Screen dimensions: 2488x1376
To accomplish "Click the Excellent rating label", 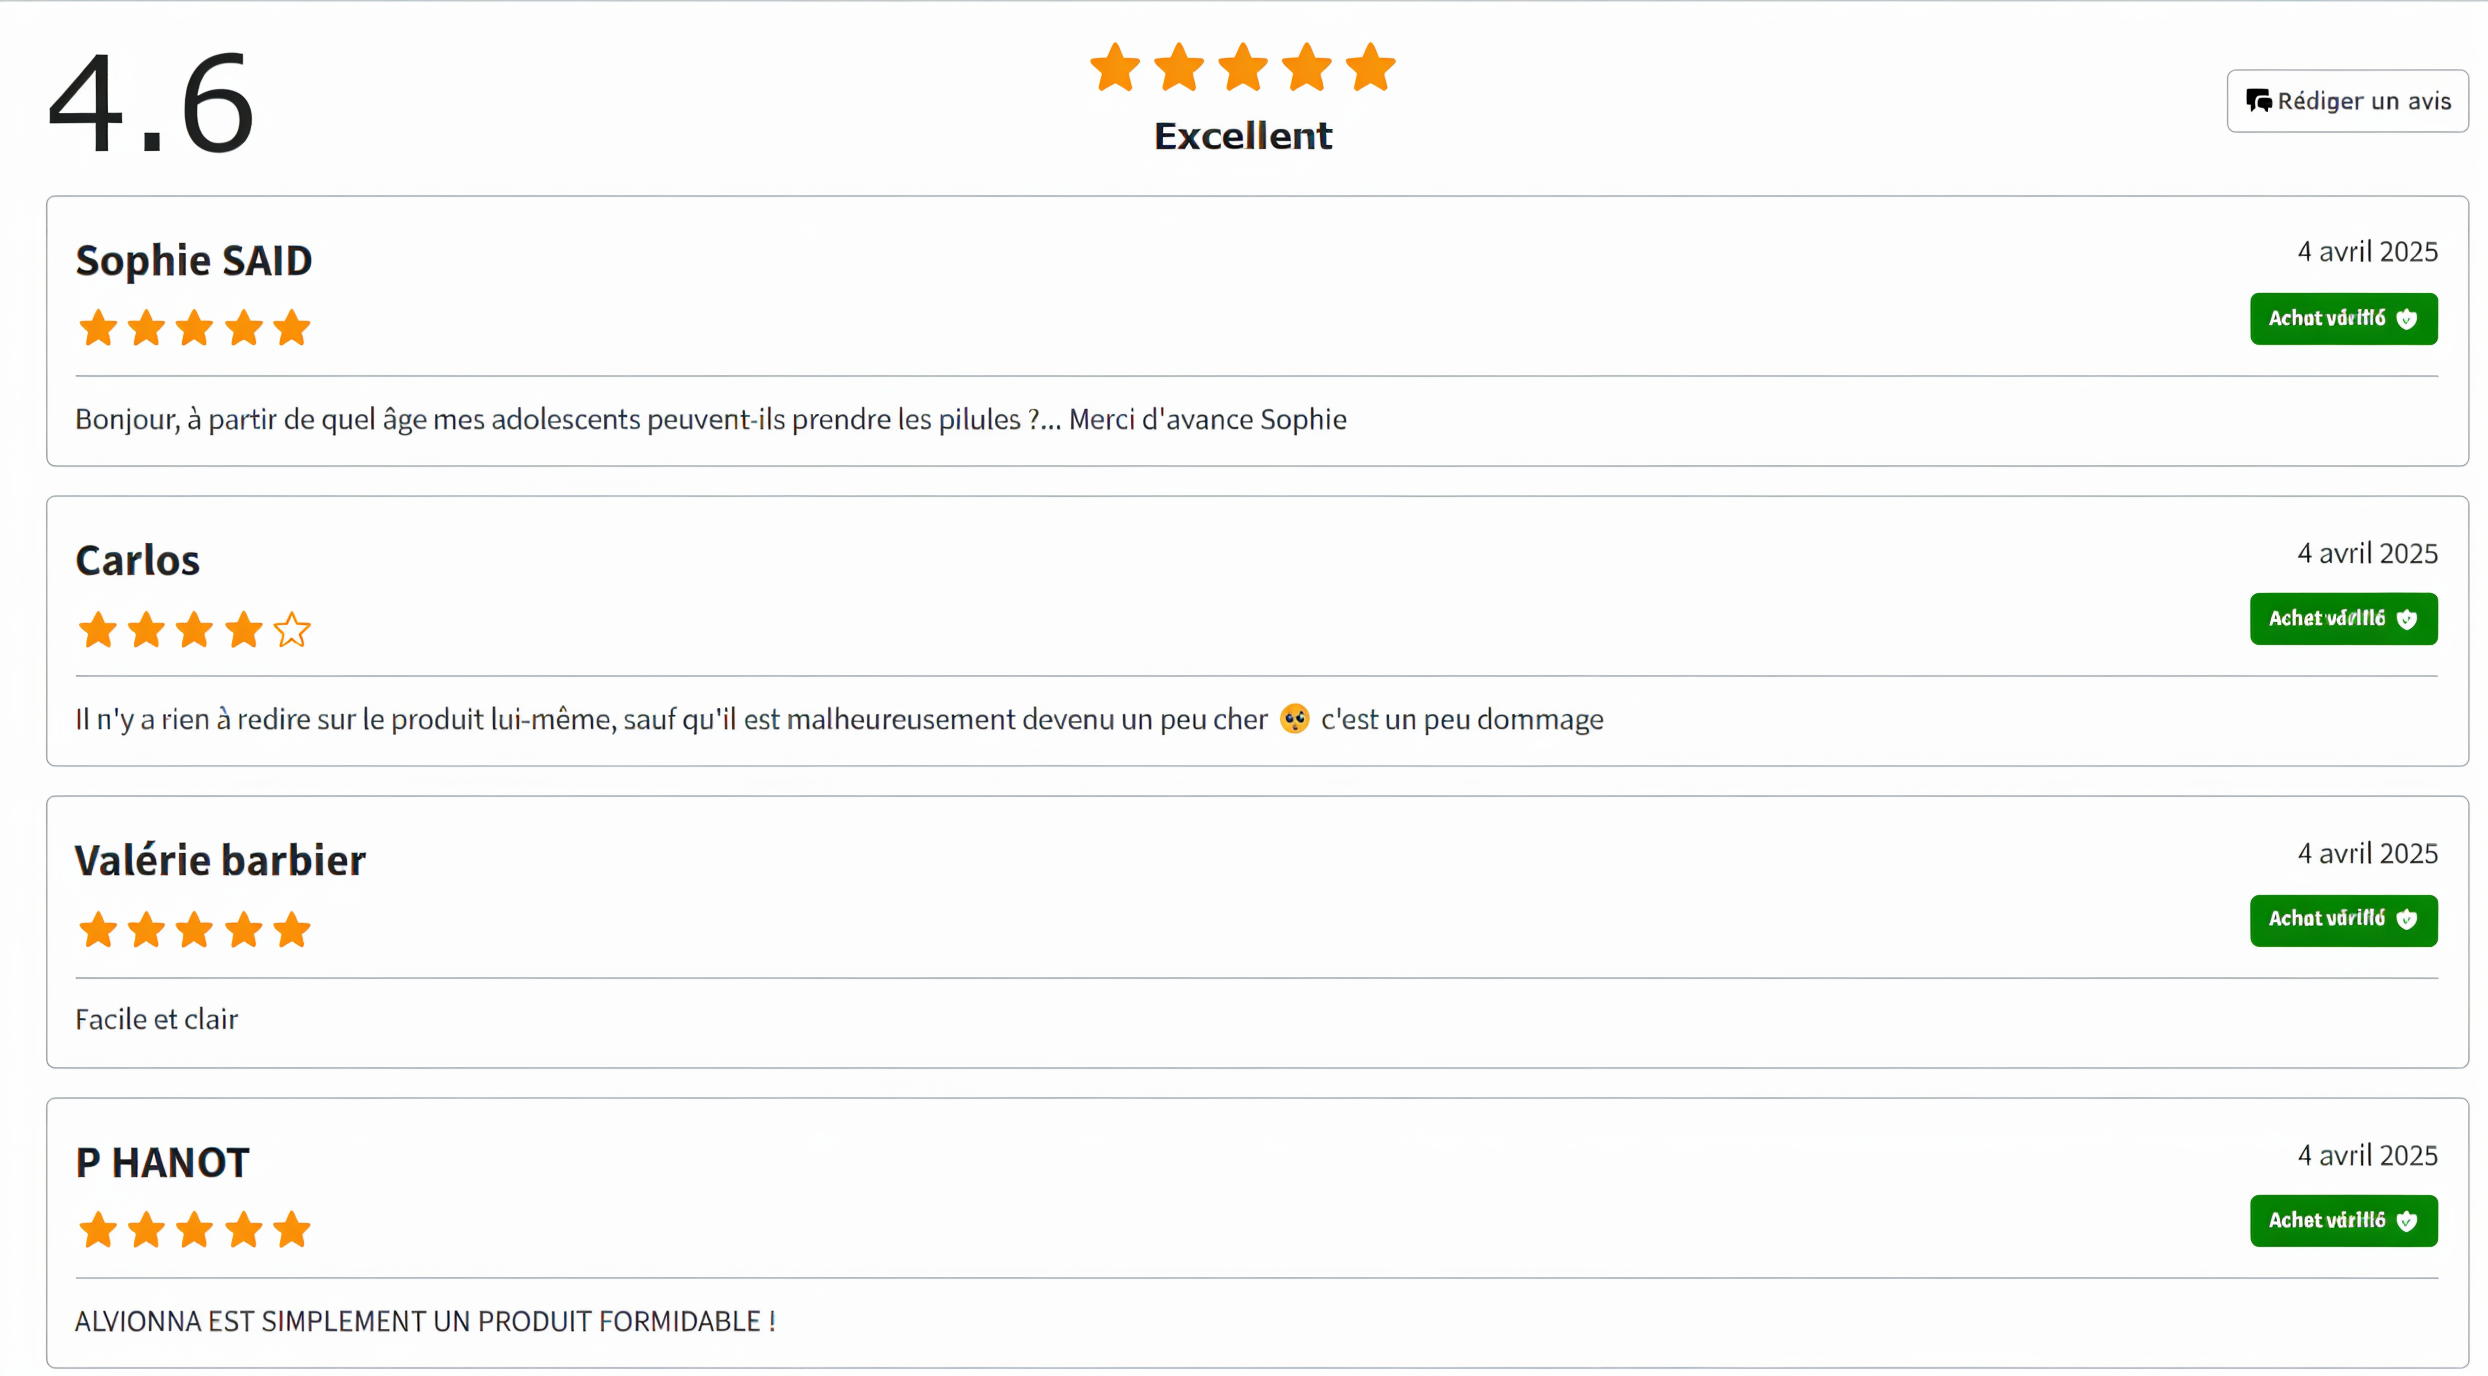I will point(1243,136).
